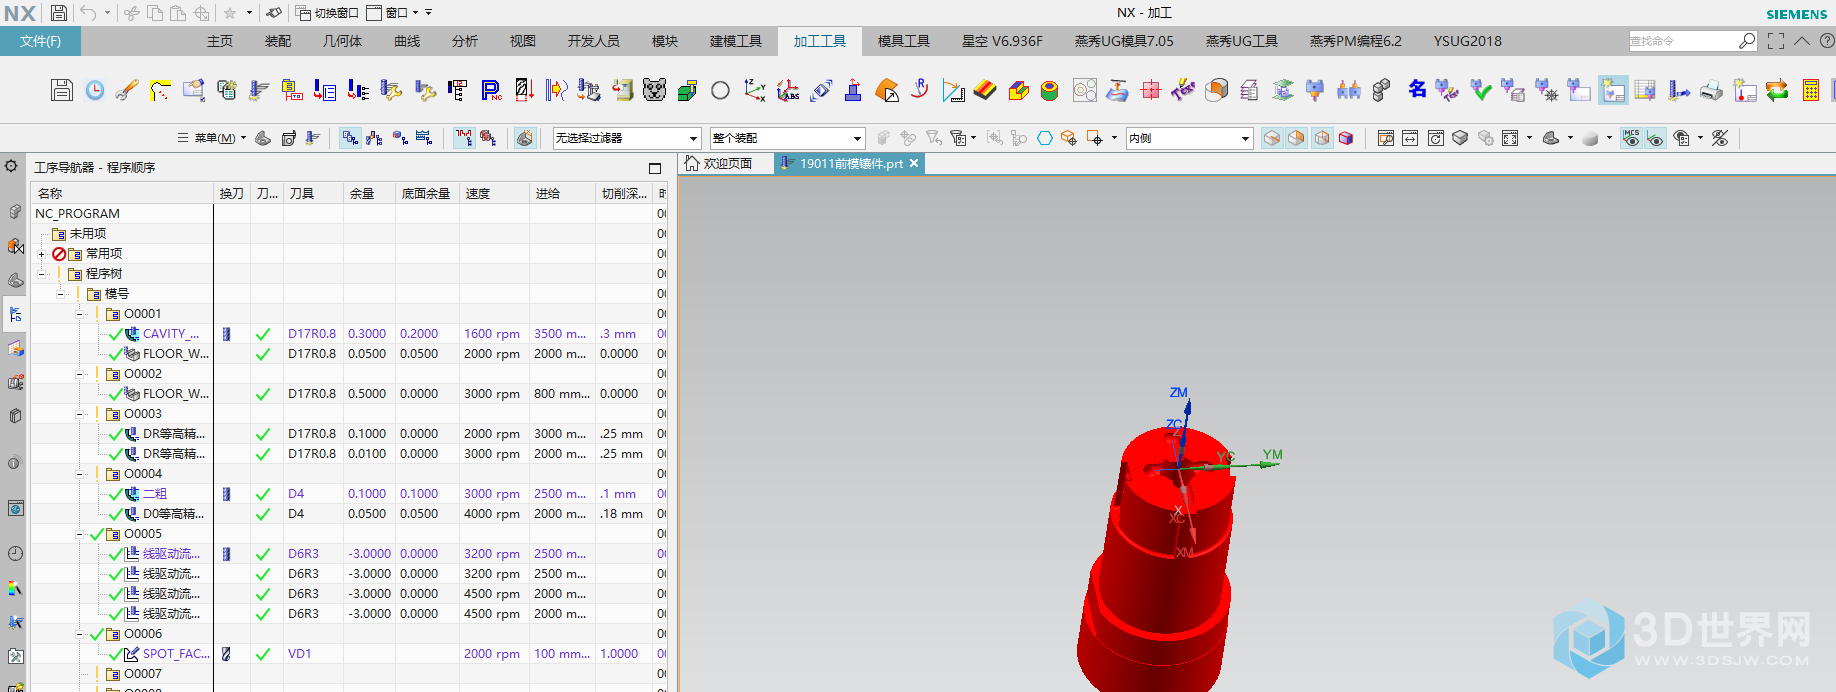The height and width of the screenshot is (692, 1836).
Task: Click the 刀具 column header
Action: coord(314,193)
